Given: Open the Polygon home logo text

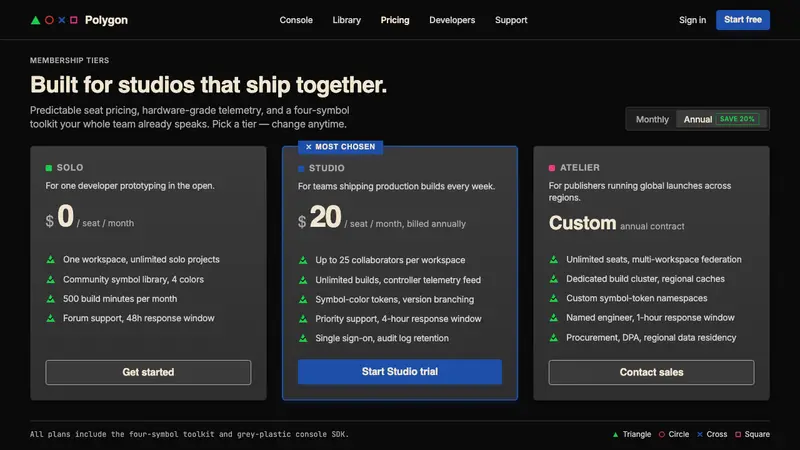Looking at the screenshot, I should 106,20.
